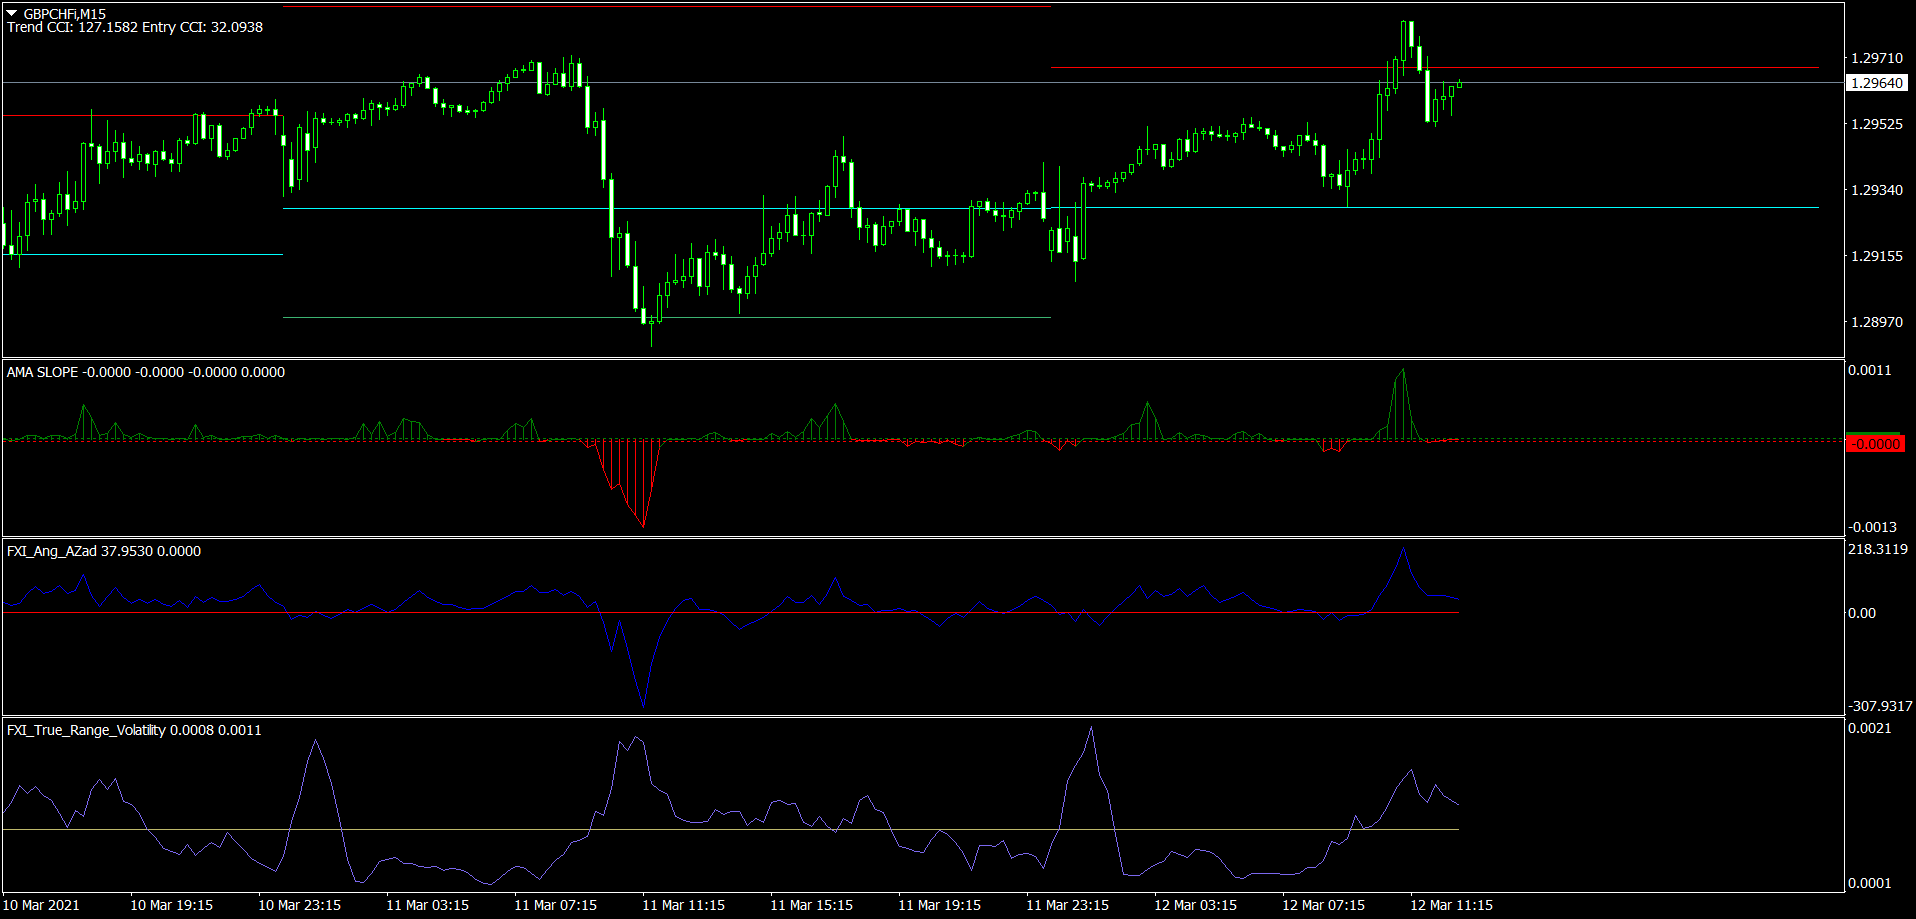Click the 0.0021 volatility scale maximum label
Screen dimensions: 1916x919
click(1869, 728)
